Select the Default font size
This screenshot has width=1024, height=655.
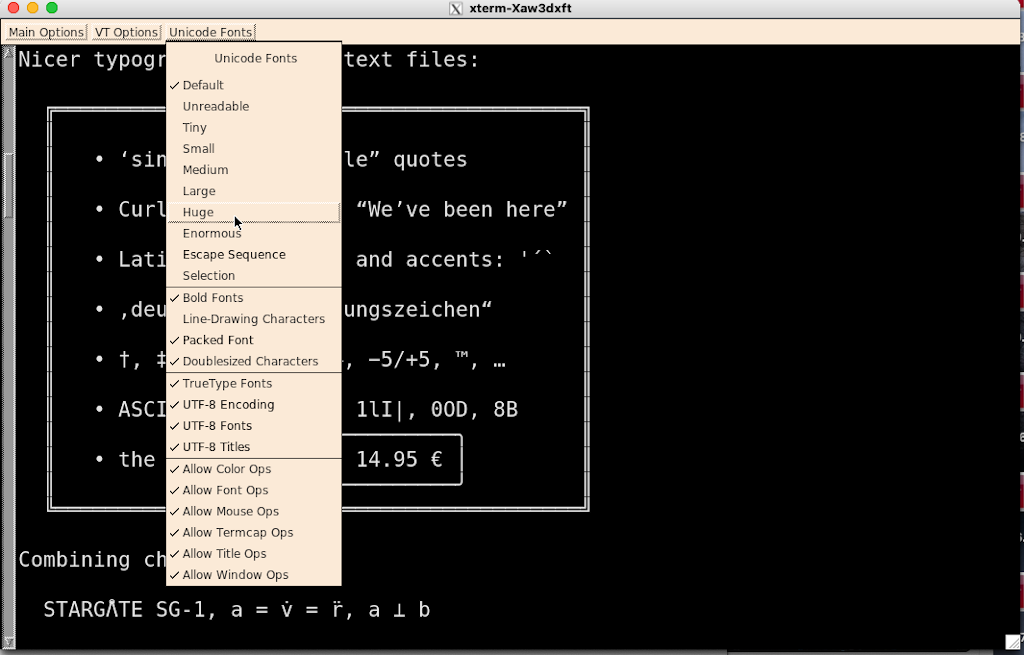point(203,85)
